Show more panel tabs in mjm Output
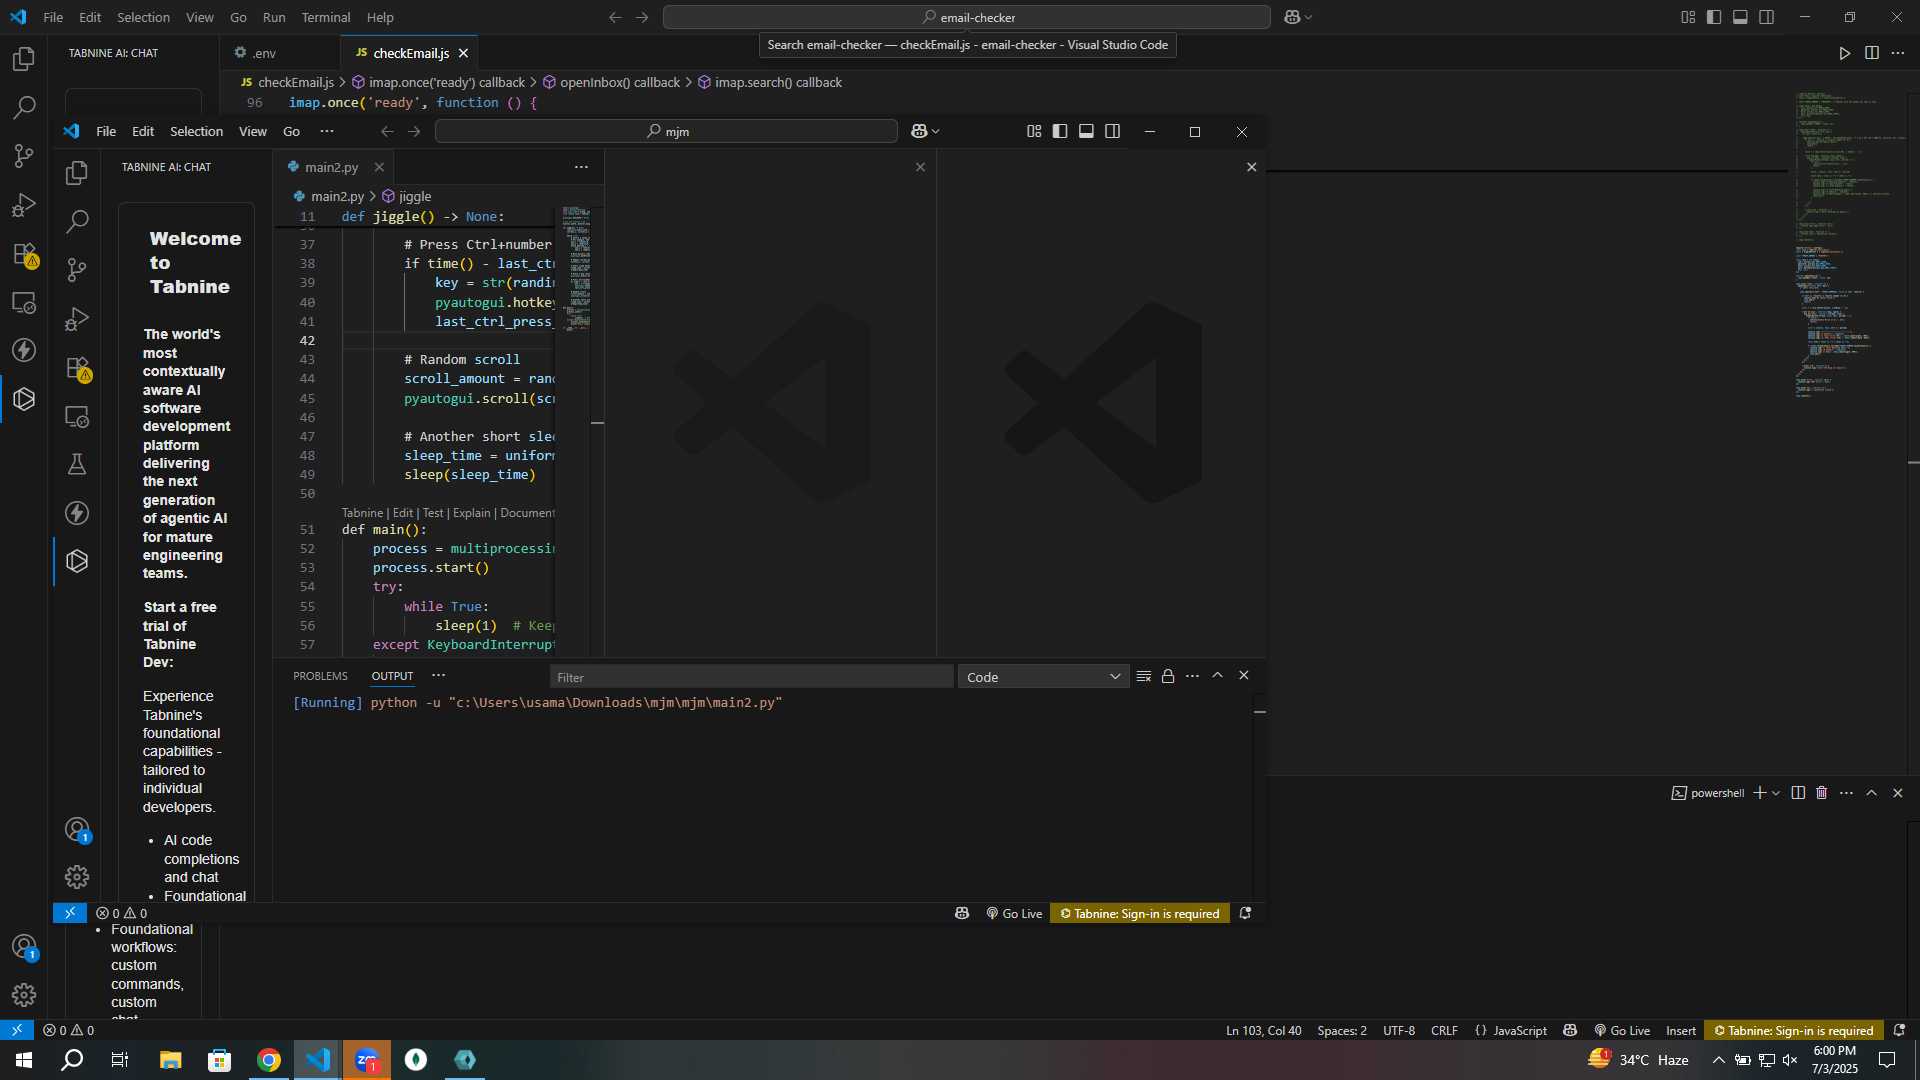1920x1080 pixels. (x=438, y=676)
